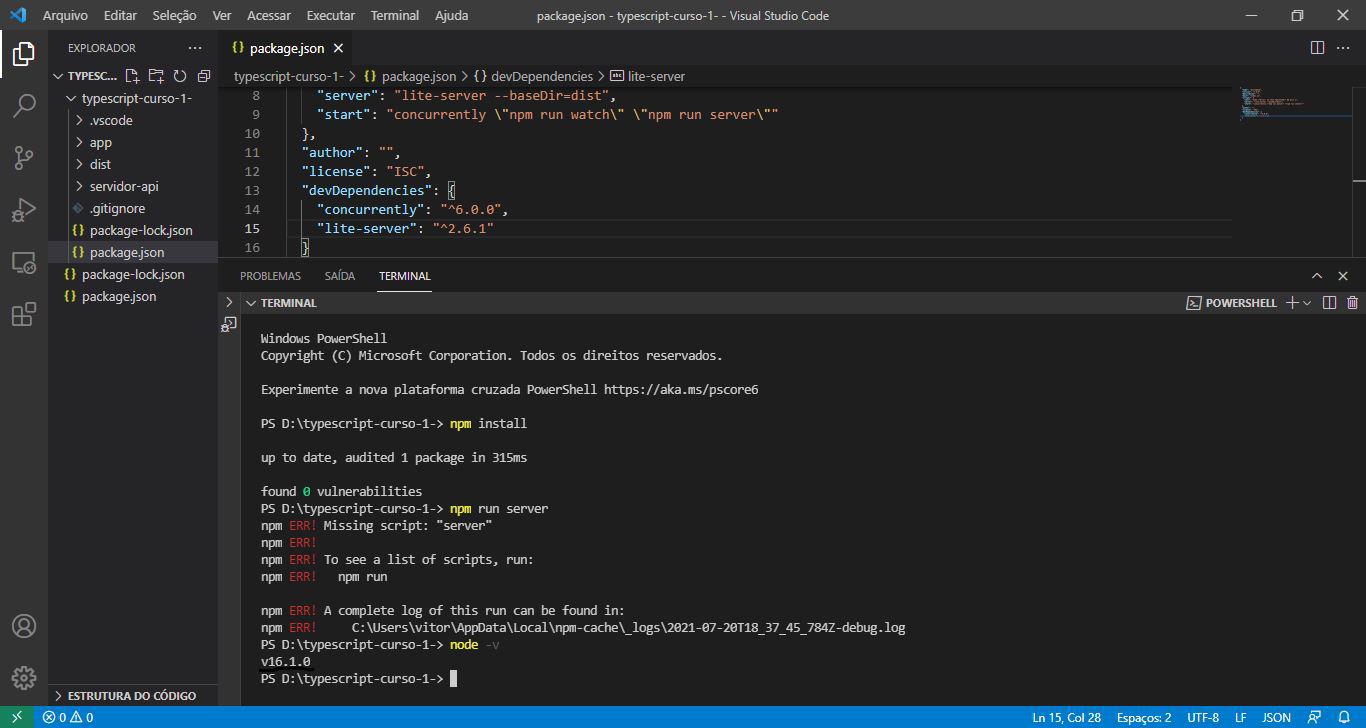
Task: Open the Ajuda menu
Action: tap(451, 15)
